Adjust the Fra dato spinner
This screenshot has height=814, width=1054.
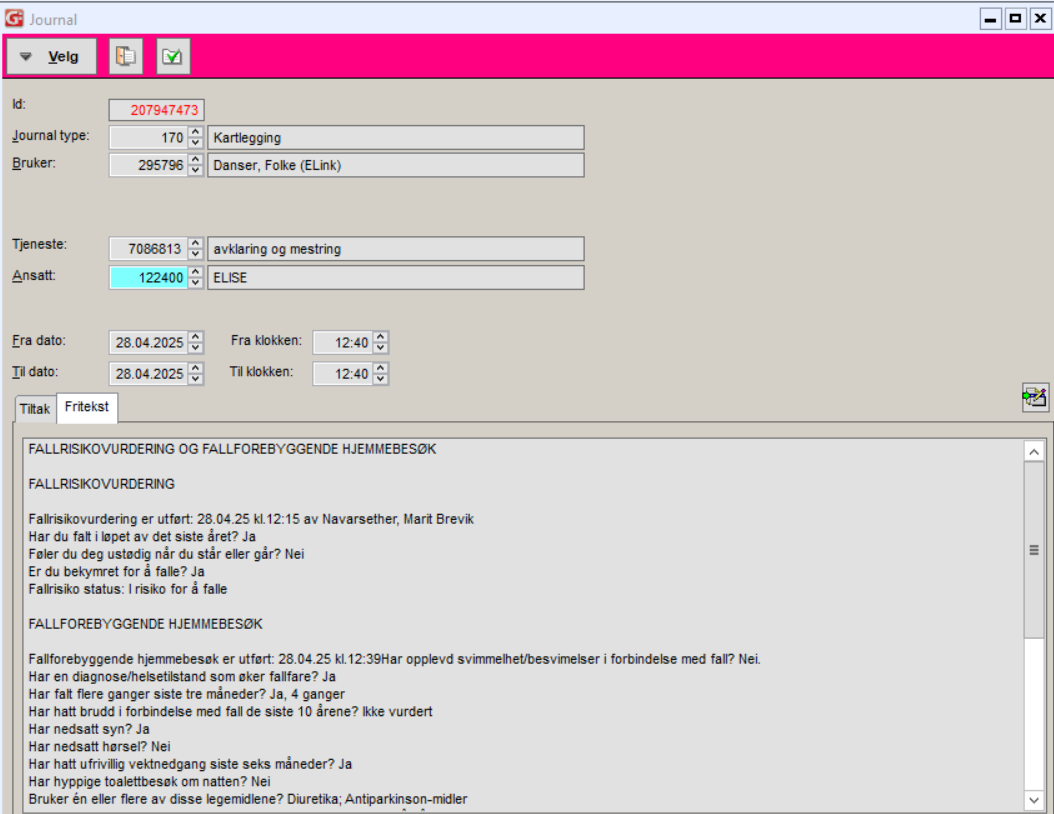pyautogui.click(x=196, y=343)
